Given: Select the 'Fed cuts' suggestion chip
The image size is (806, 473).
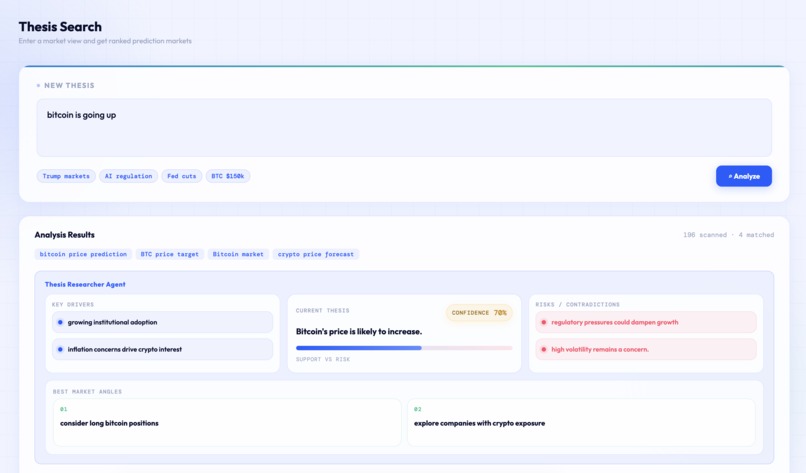Looking at the screenshot, I should tap(181, 176).
